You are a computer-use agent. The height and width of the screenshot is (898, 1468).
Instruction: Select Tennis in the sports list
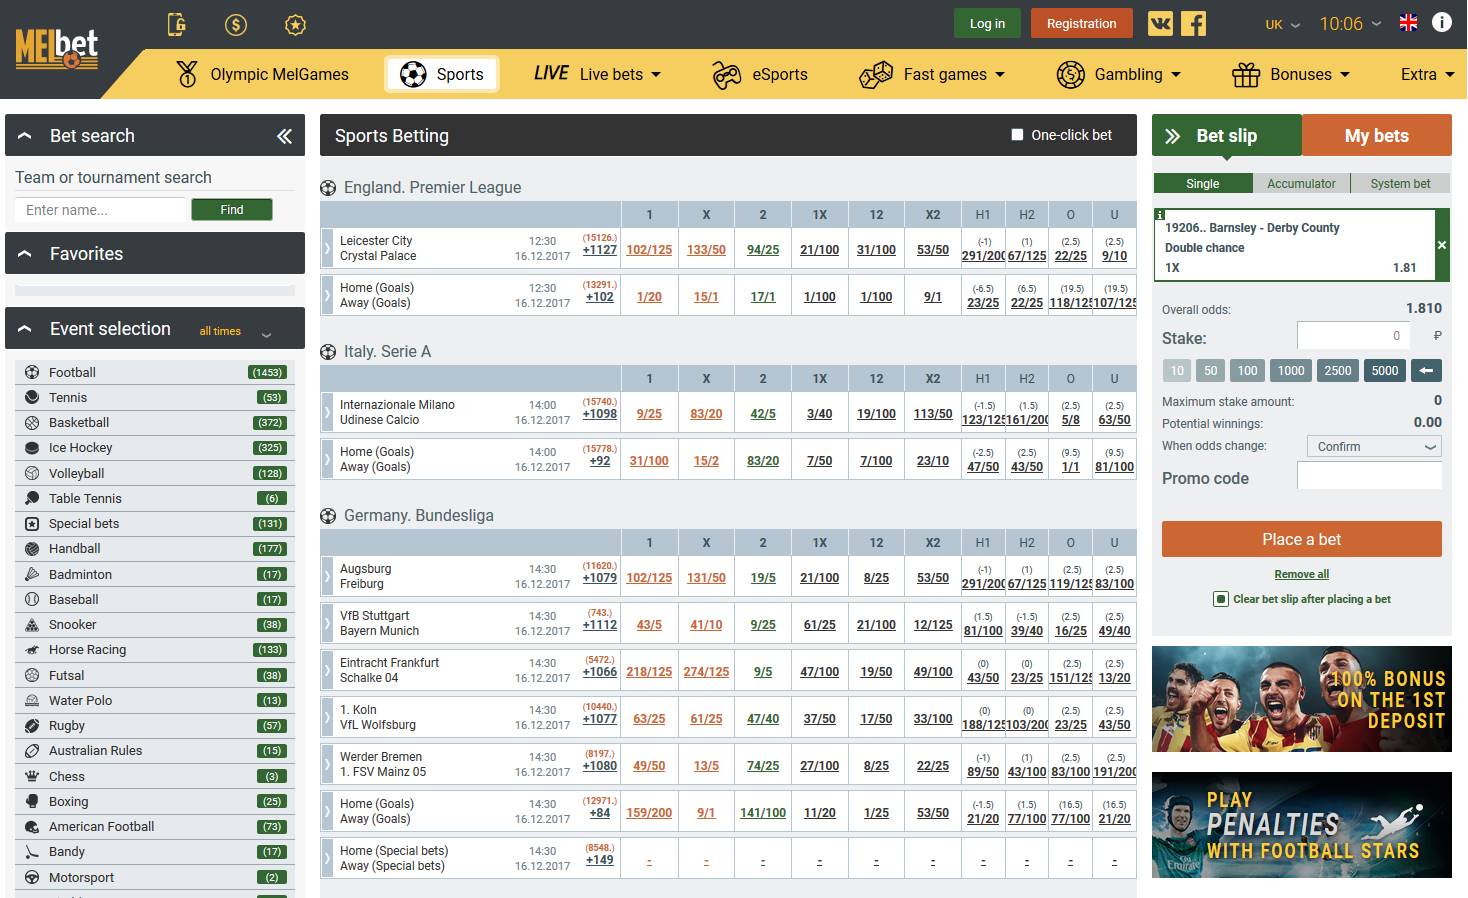[155, 397]
